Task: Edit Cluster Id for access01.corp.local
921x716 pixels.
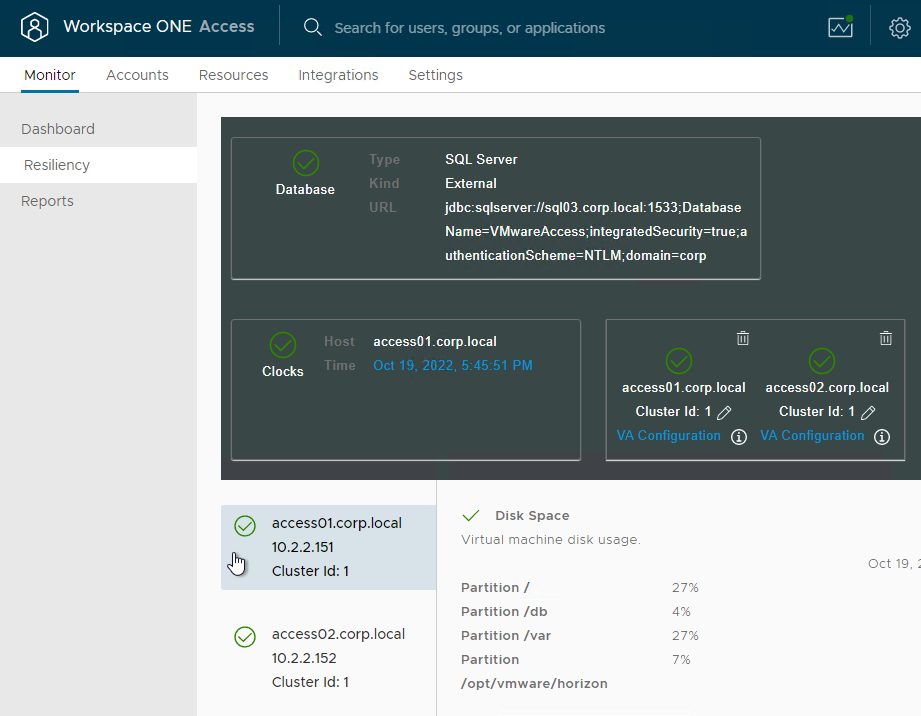Action: (x=724, y=412)
